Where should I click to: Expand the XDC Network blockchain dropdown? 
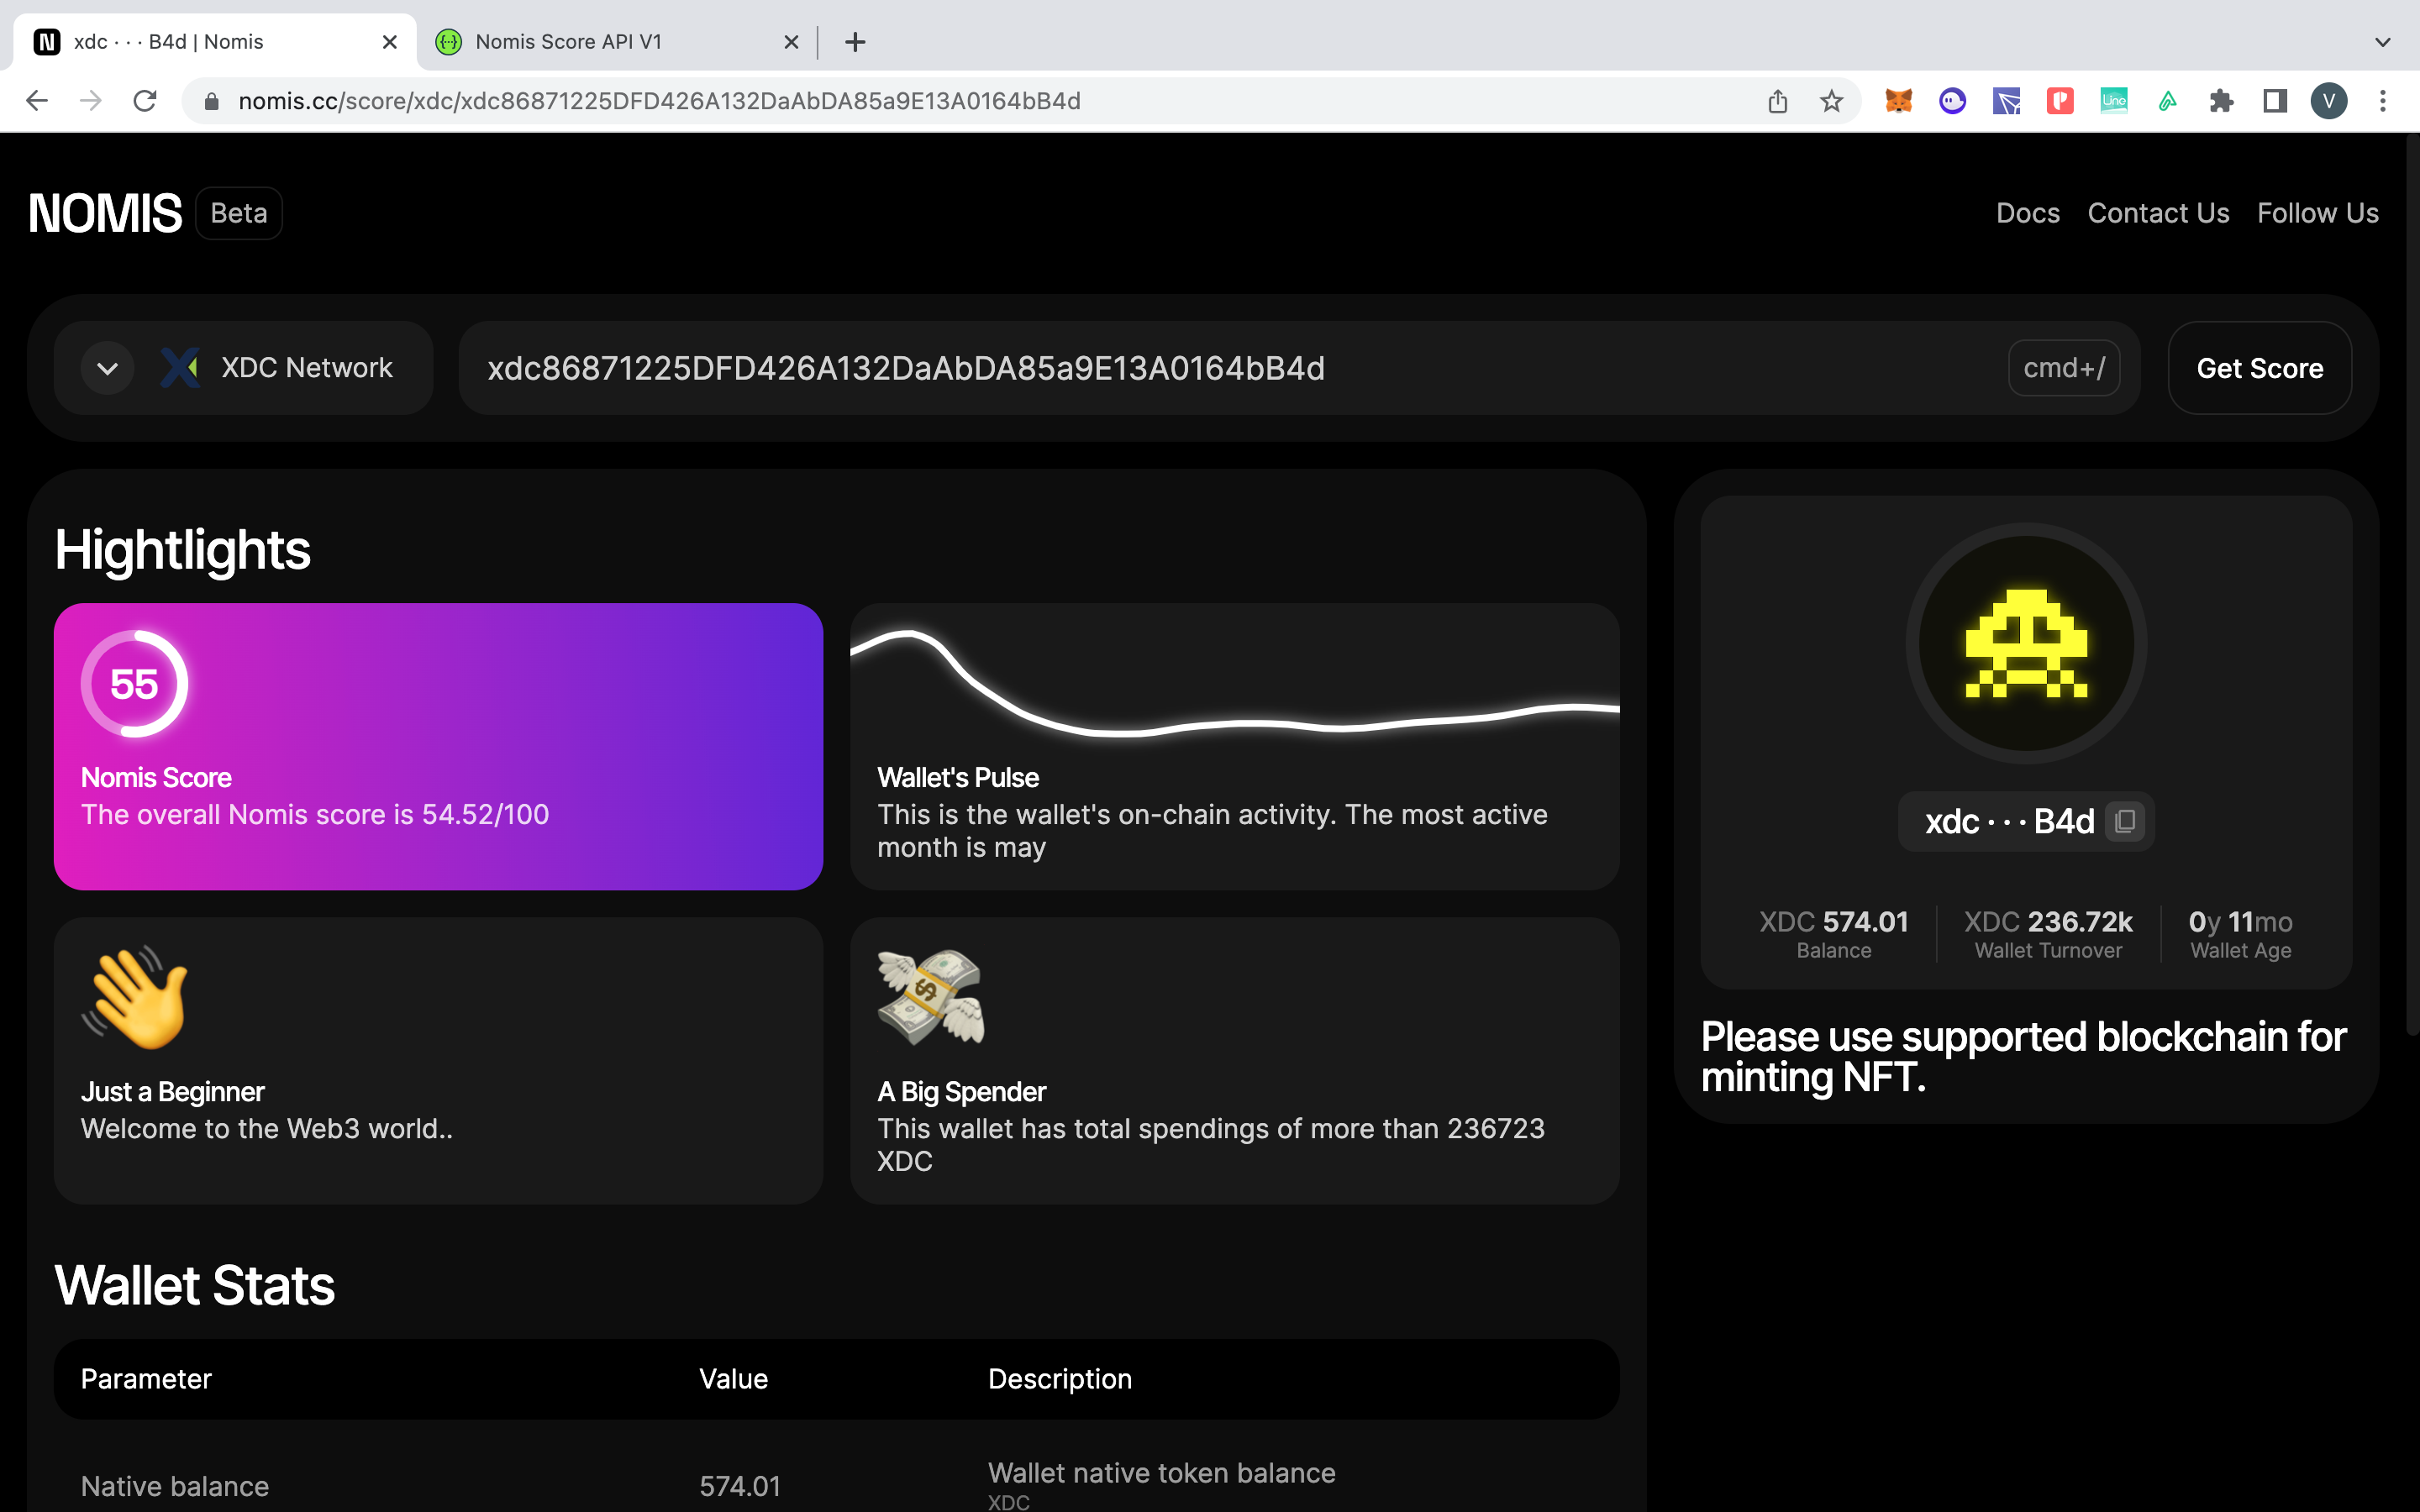click(x=108, y=368)
